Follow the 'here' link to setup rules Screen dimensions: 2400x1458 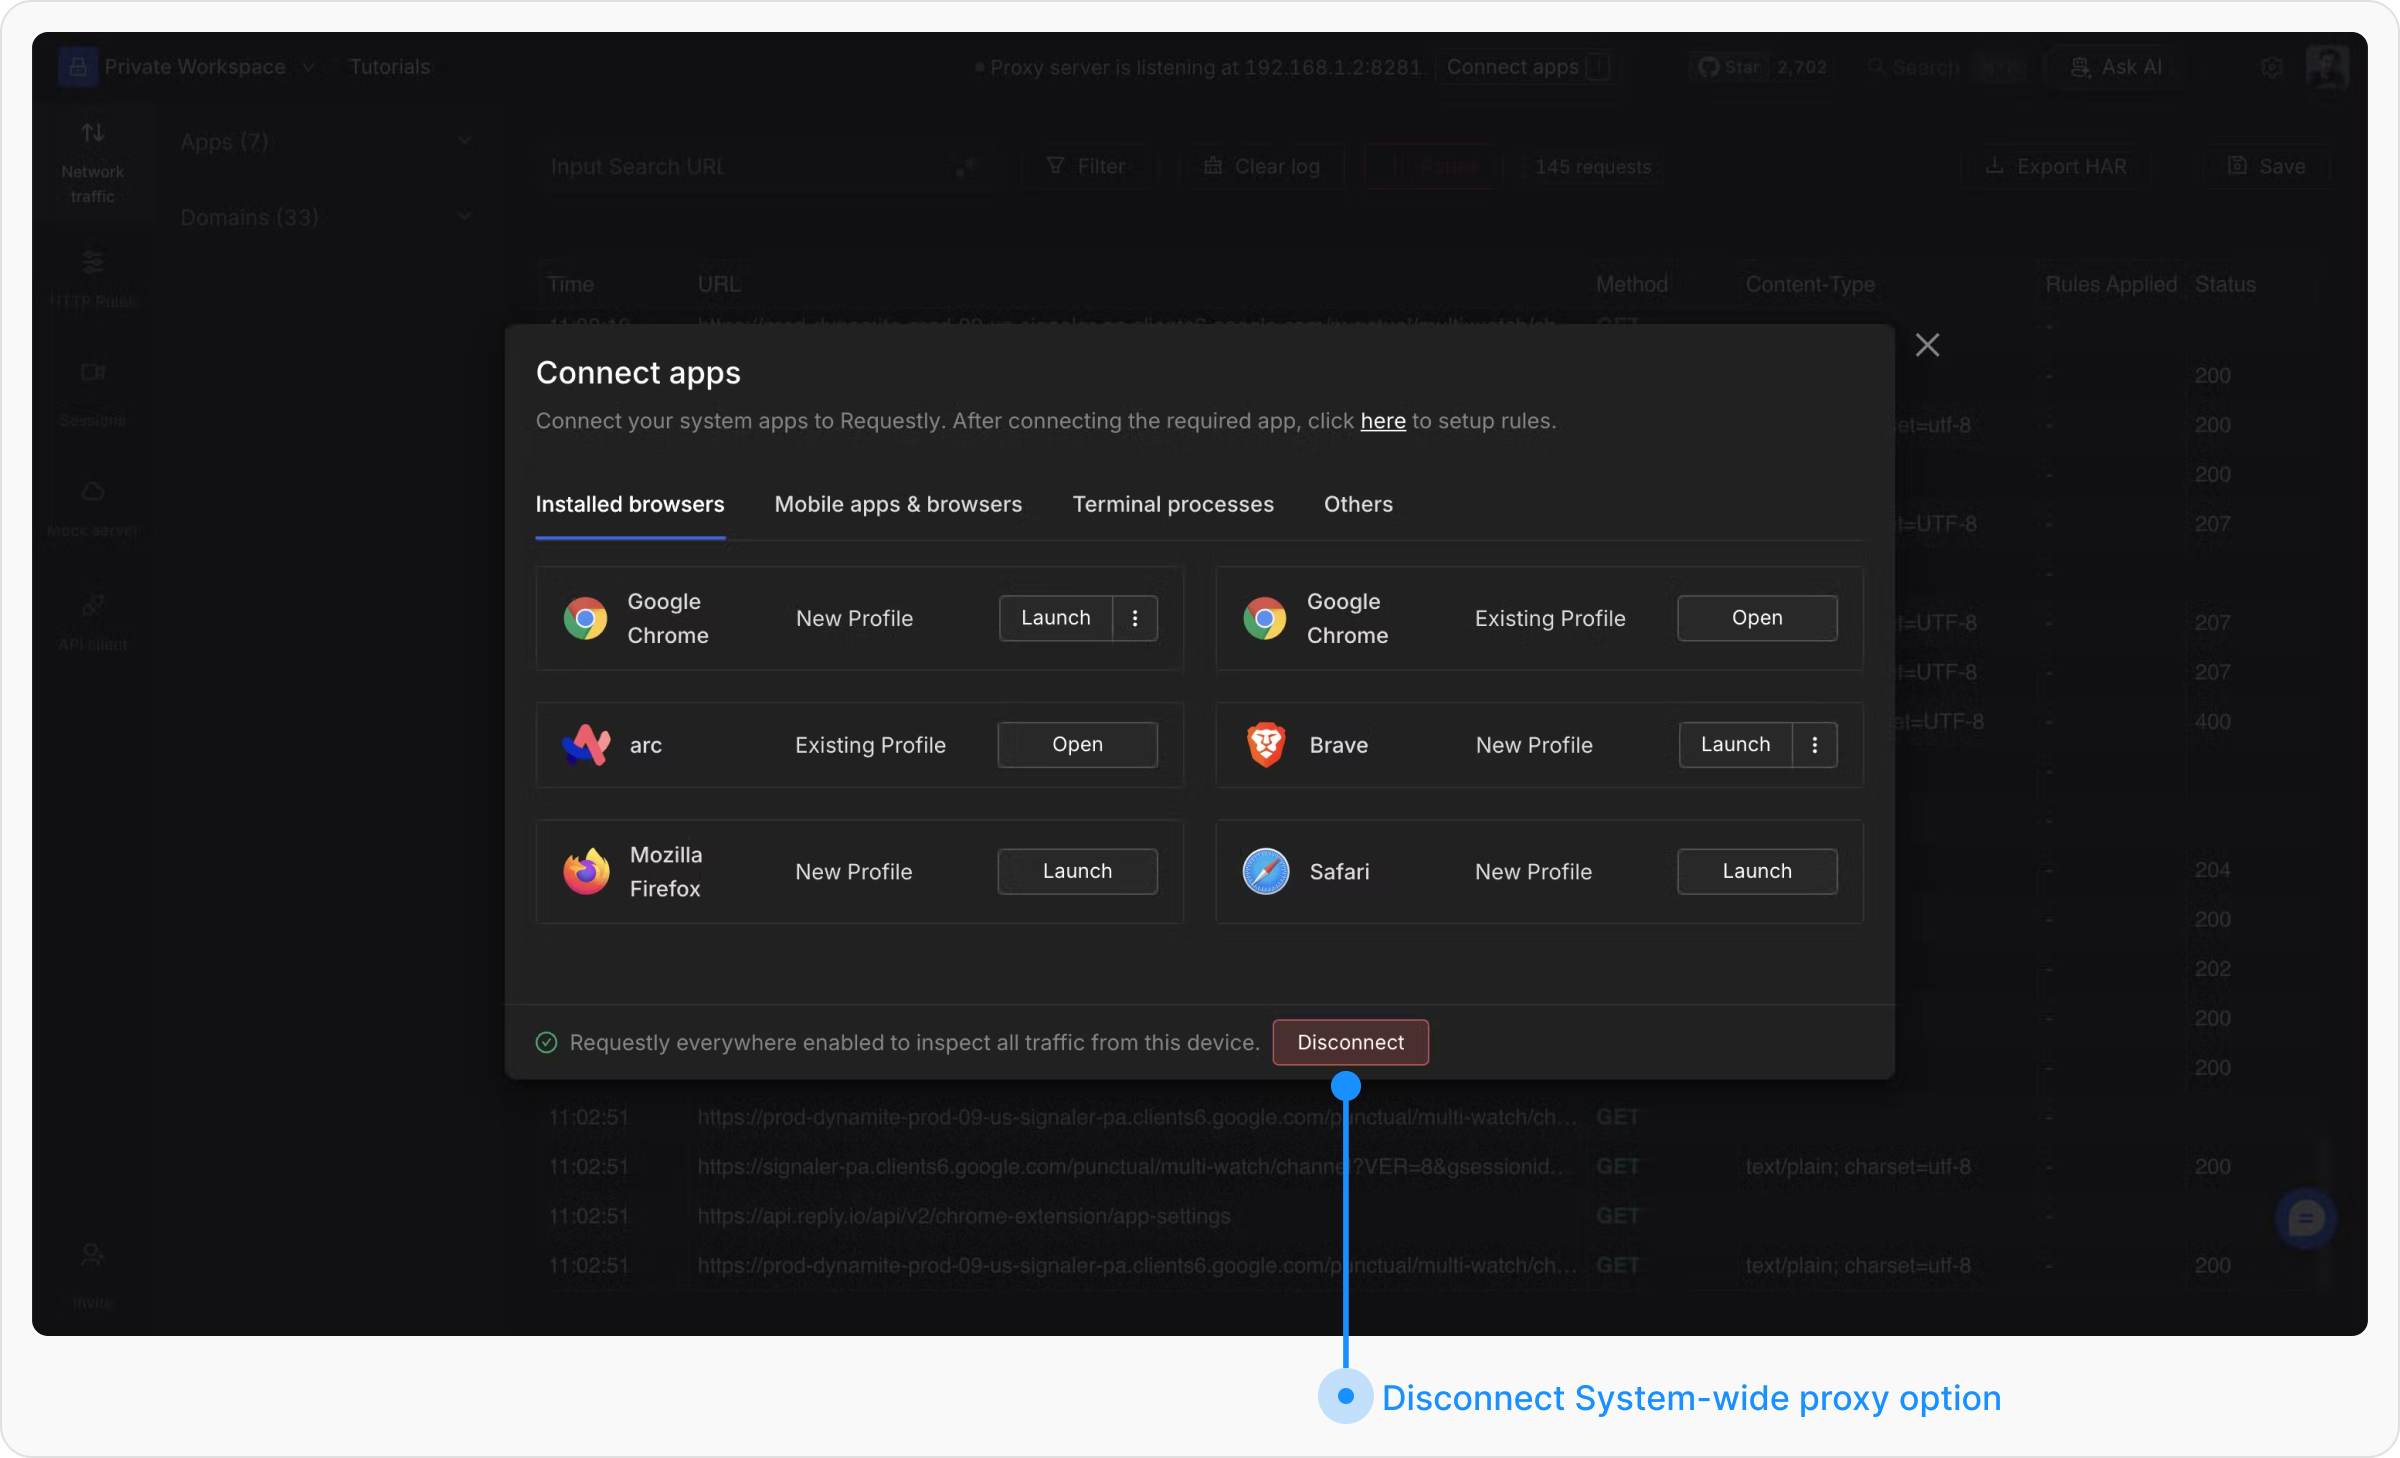(x=1382, y=421)
